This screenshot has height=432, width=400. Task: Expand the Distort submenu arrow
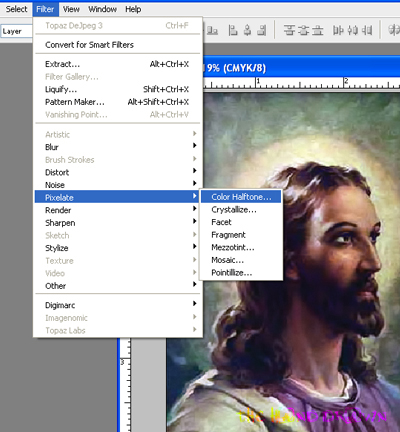(195, 171)
